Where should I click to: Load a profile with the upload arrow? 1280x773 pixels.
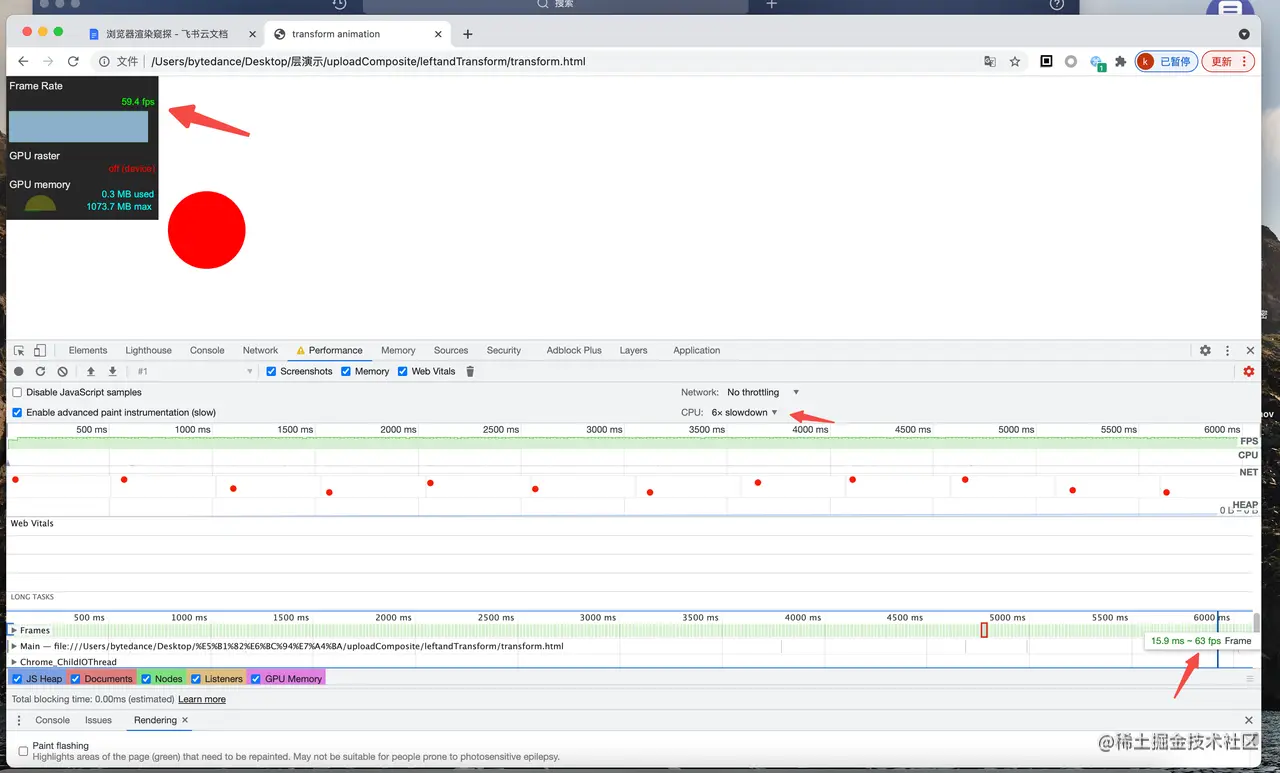pyautogui.click(x=91, y=371)
